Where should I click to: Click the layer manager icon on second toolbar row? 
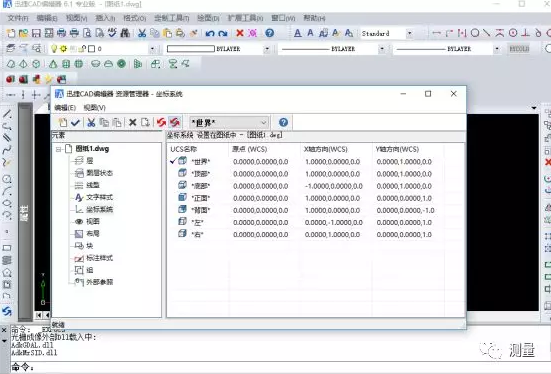point(11,49)
